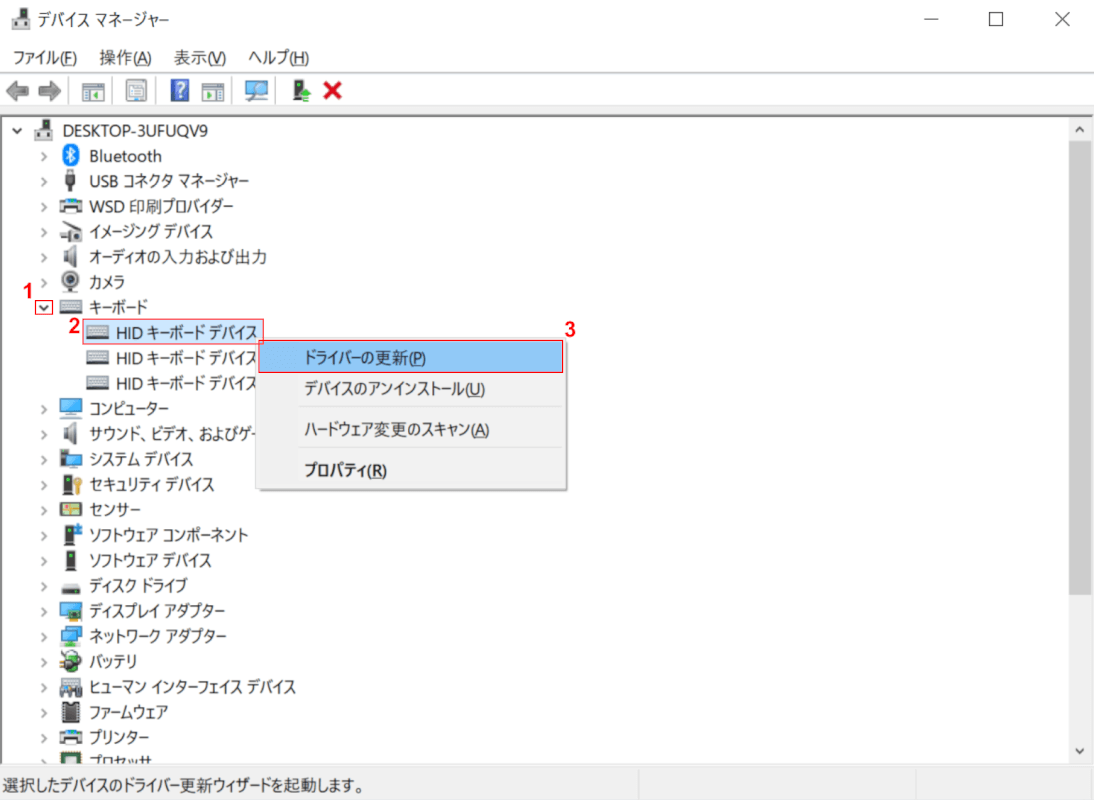1094x800 pixels.
Task: Click the vertical scrollbar down arrow
Action: (1079, 750)
